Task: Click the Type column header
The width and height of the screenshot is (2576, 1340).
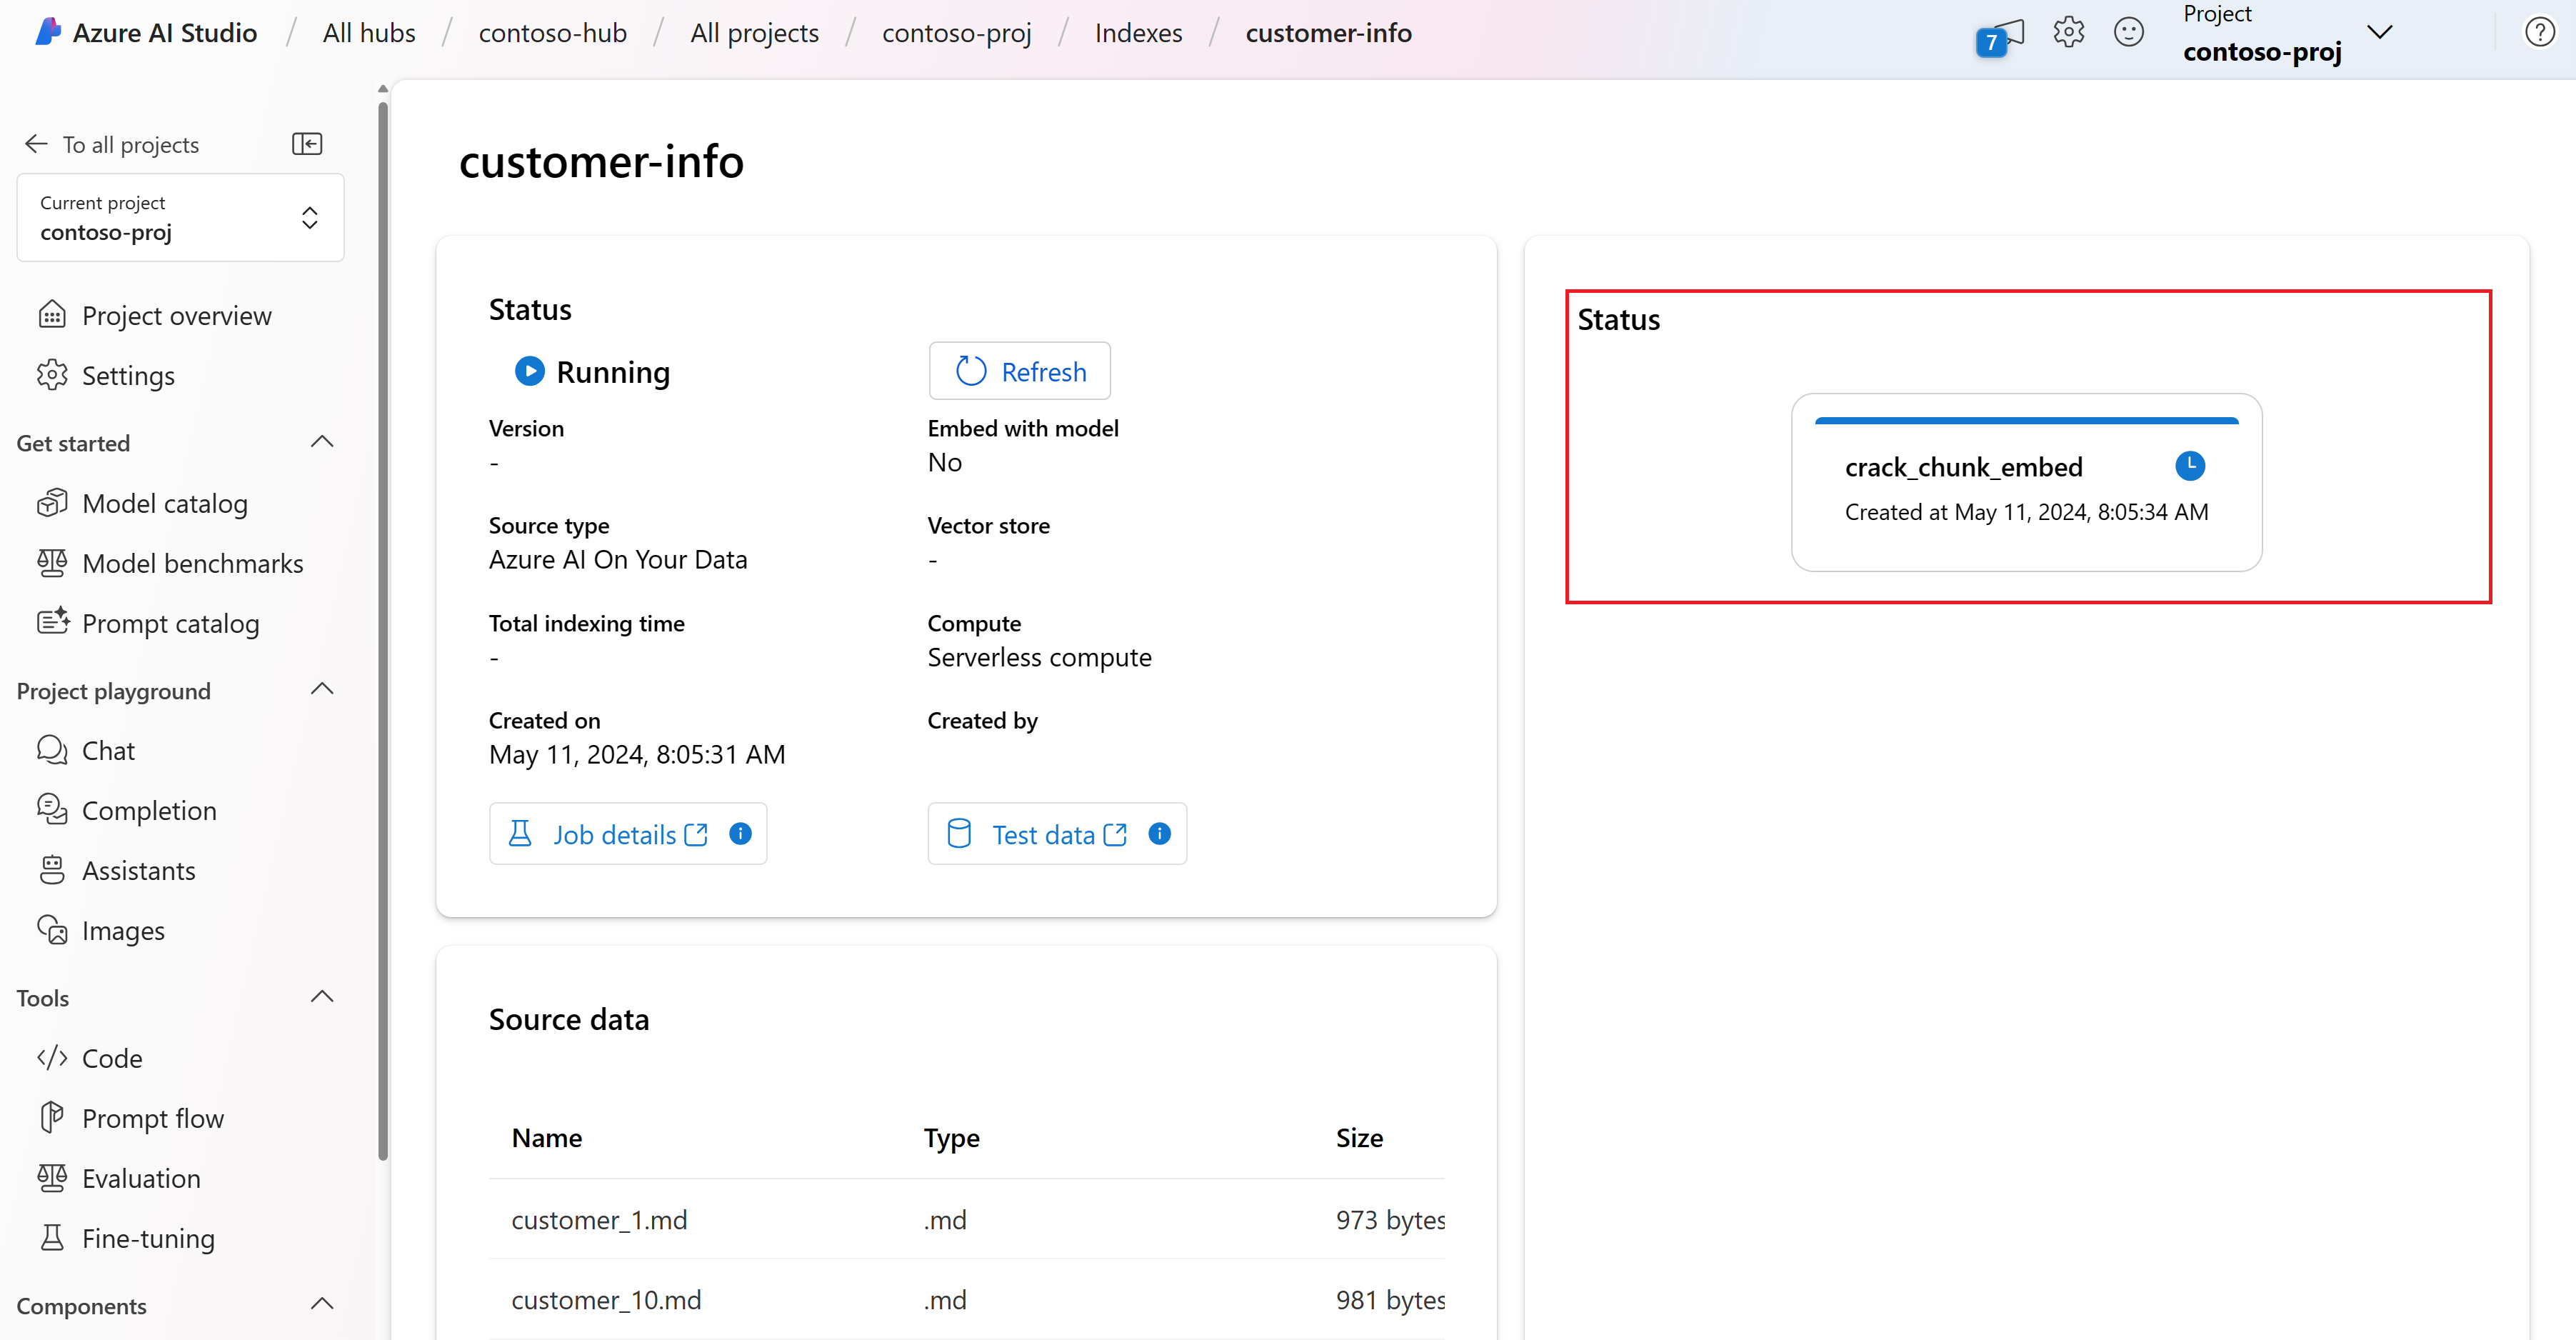Action: point(951,1137)
